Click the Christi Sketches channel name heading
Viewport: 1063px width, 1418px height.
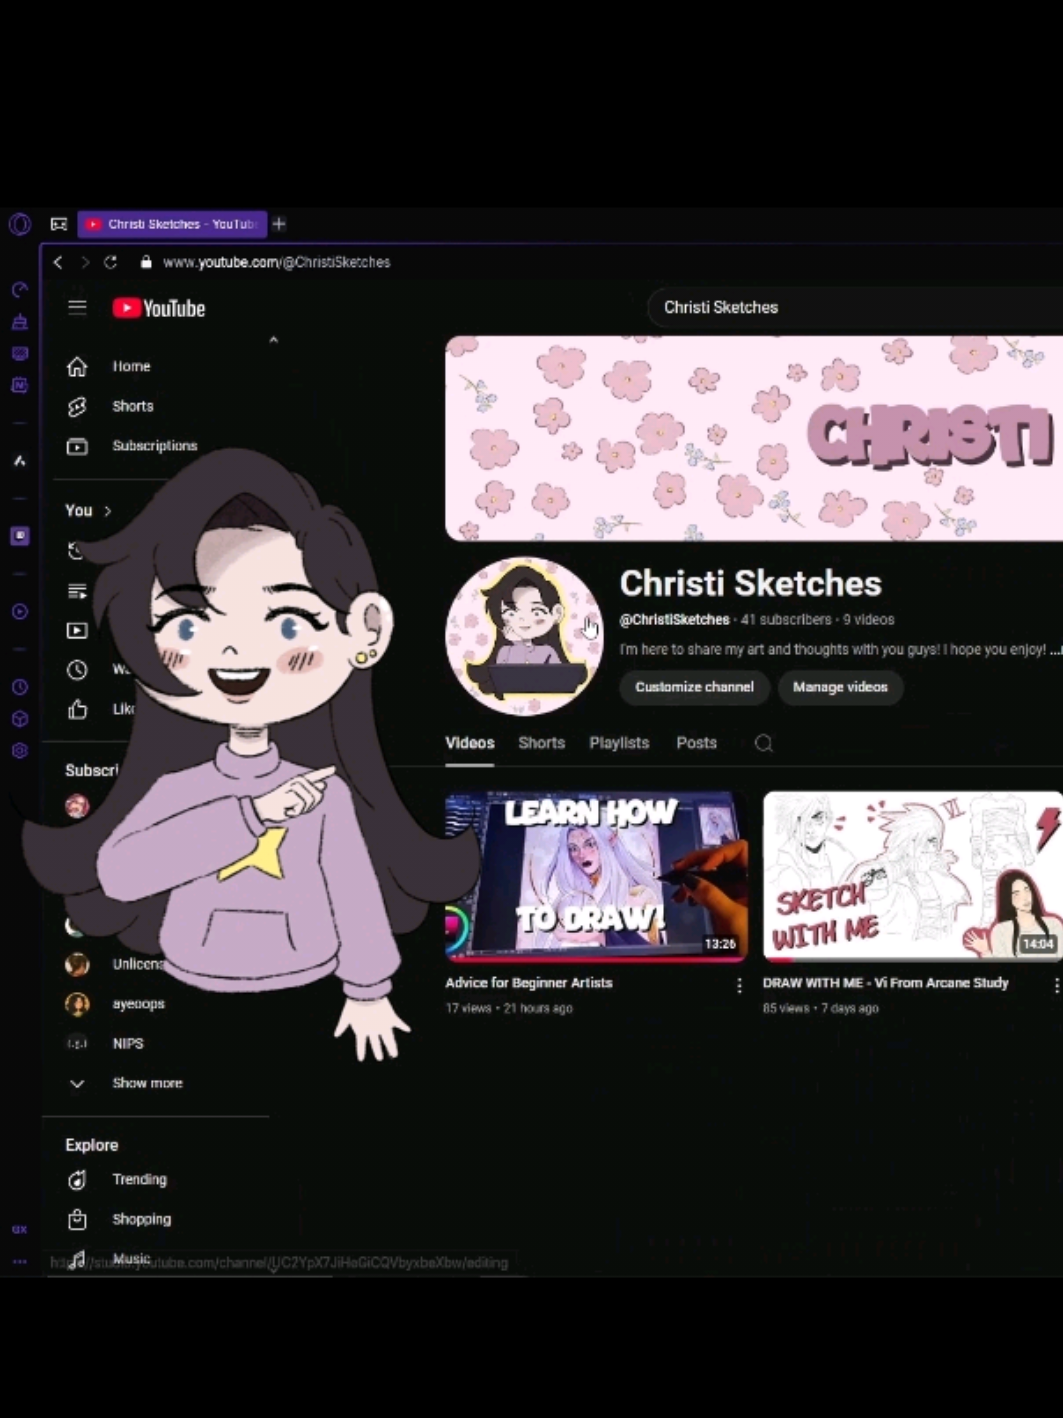coord(750,583)
